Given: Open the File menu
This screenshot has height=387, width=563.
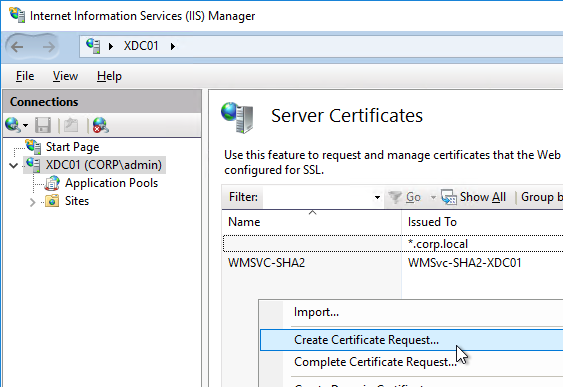Looking at the screenshot, I should coord(25,76).
